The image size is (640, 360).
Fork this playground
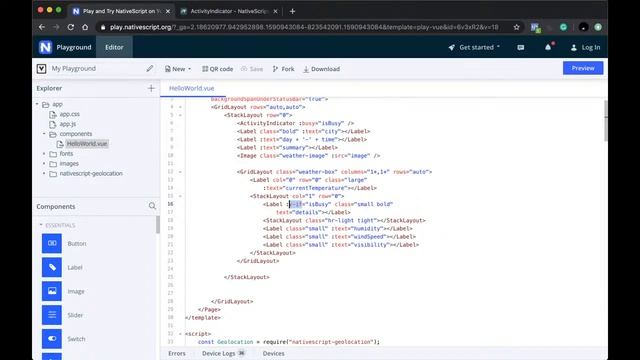tap(283, 69)
